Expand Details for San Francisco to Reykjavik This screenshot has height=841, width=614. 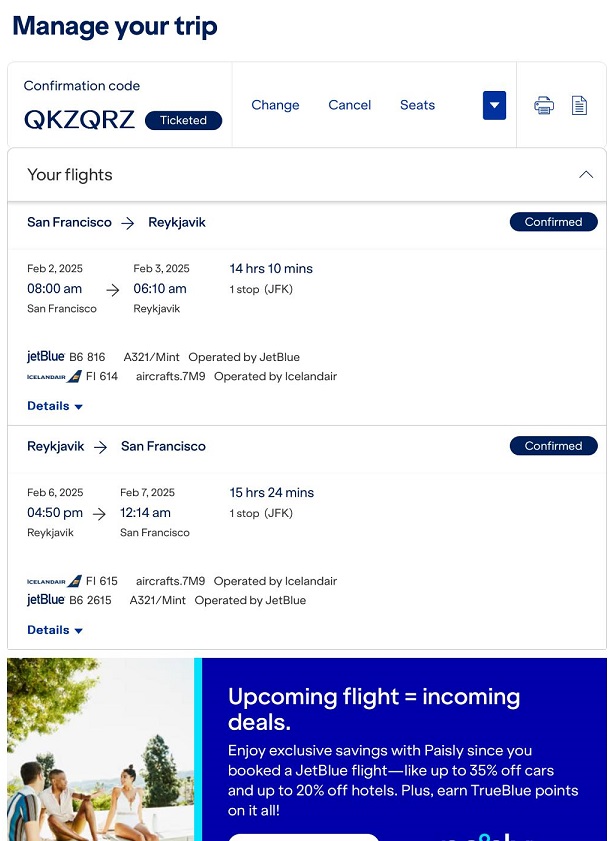point(55,406)
